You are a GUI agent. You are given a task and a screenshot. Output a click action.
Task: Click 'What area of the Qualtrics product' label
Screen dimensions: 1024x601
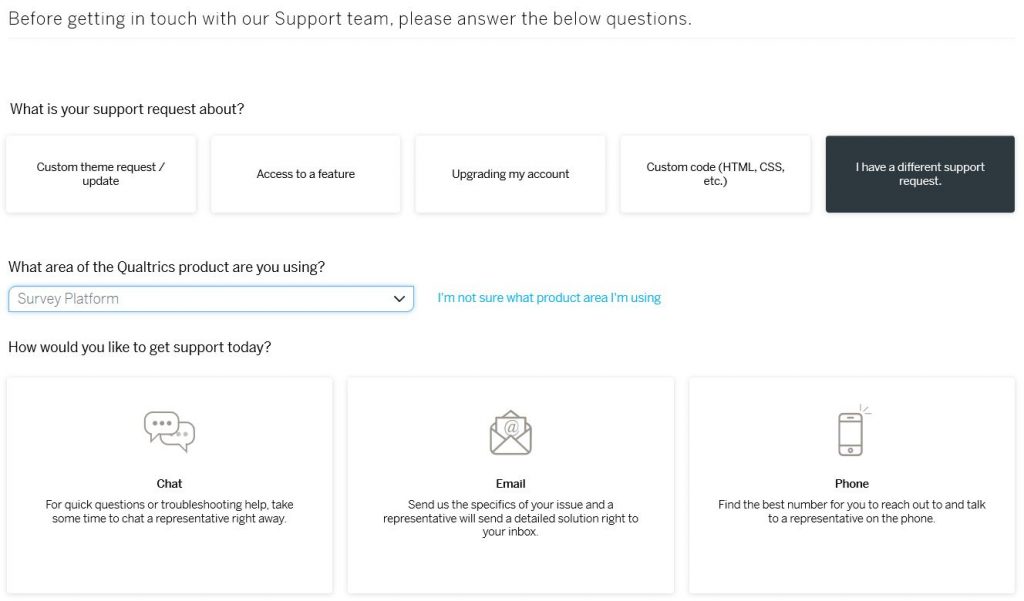coord(167,267)
